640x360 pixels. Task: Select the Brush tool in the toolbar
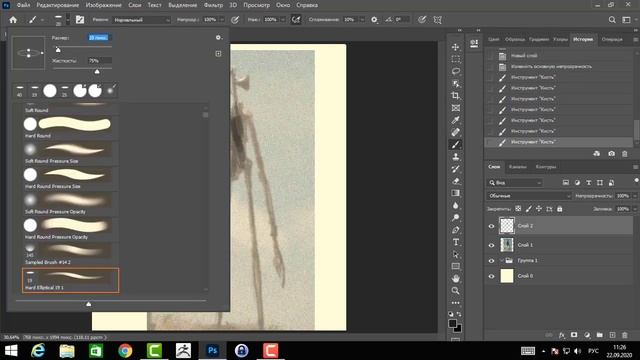(x=456, y=144)
